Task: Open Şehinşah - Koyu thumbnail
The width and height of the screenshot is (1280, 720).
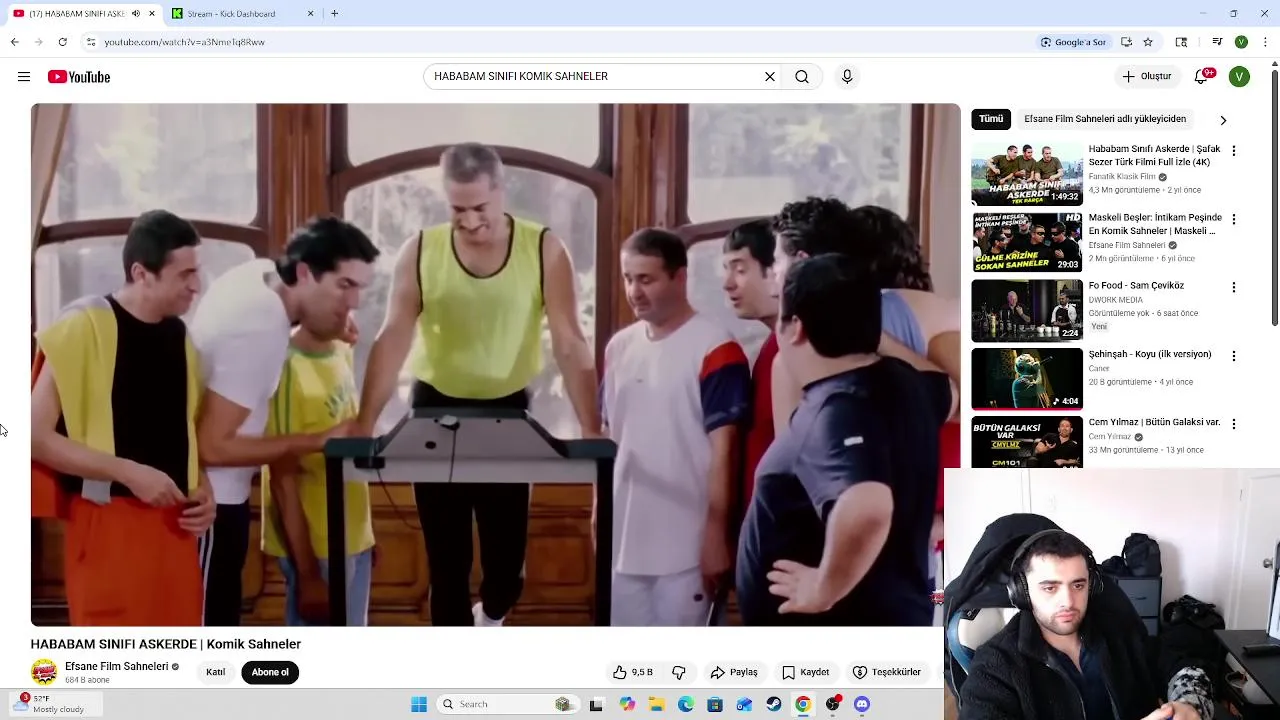Action: [x=1027, y=378]
